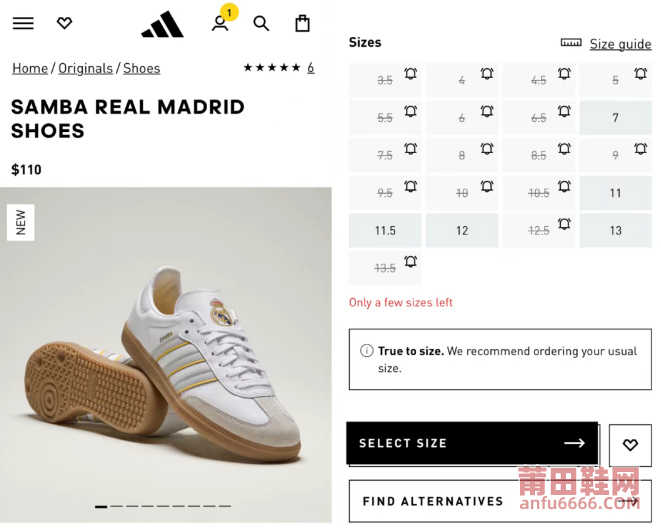Select size 11
This screenshot has width=661, height=528.
click(615, 193)
